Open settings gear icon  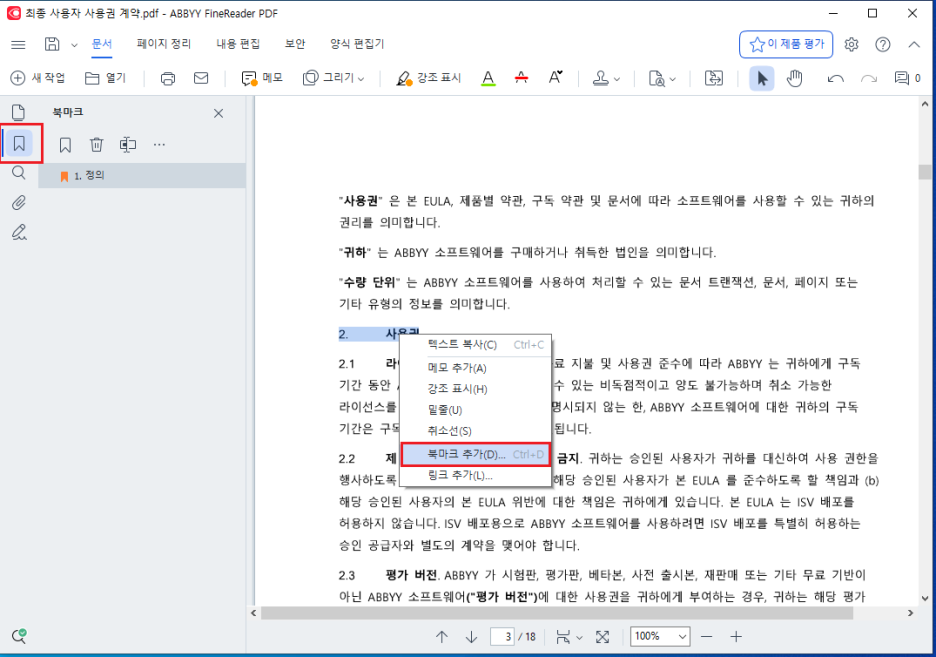[851, 44]
